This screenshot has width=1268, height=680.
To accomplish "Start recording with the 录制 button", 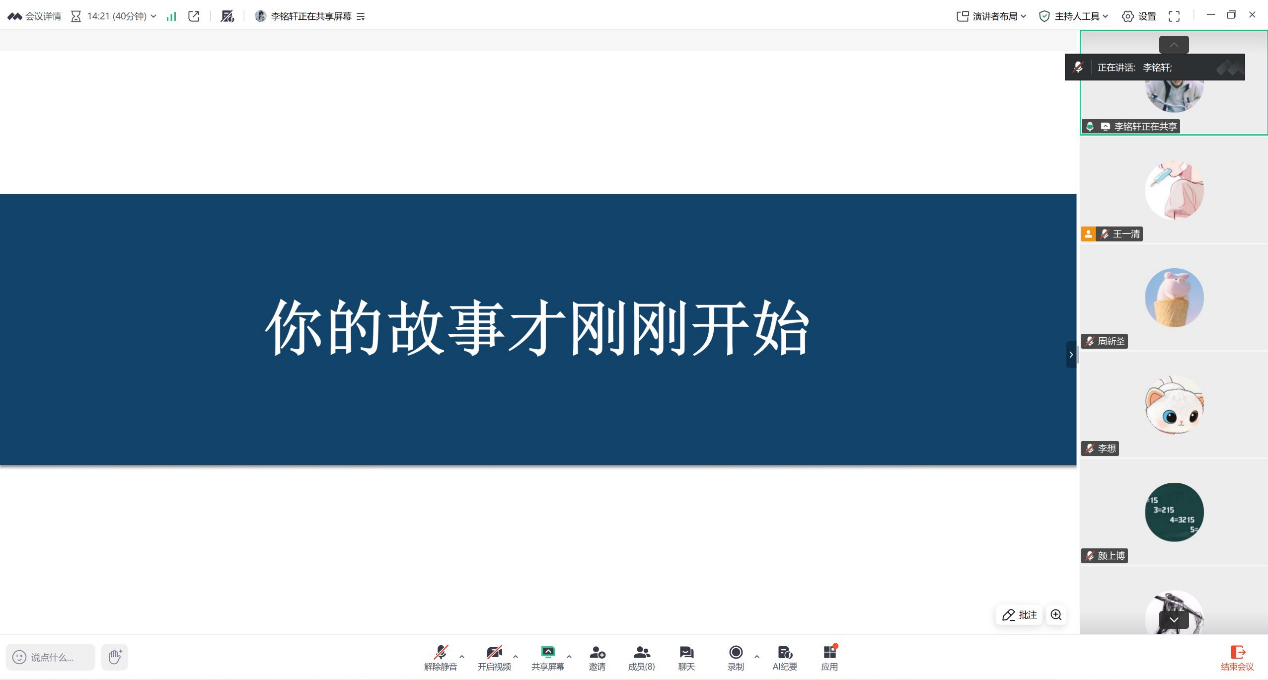I will 735,656.
